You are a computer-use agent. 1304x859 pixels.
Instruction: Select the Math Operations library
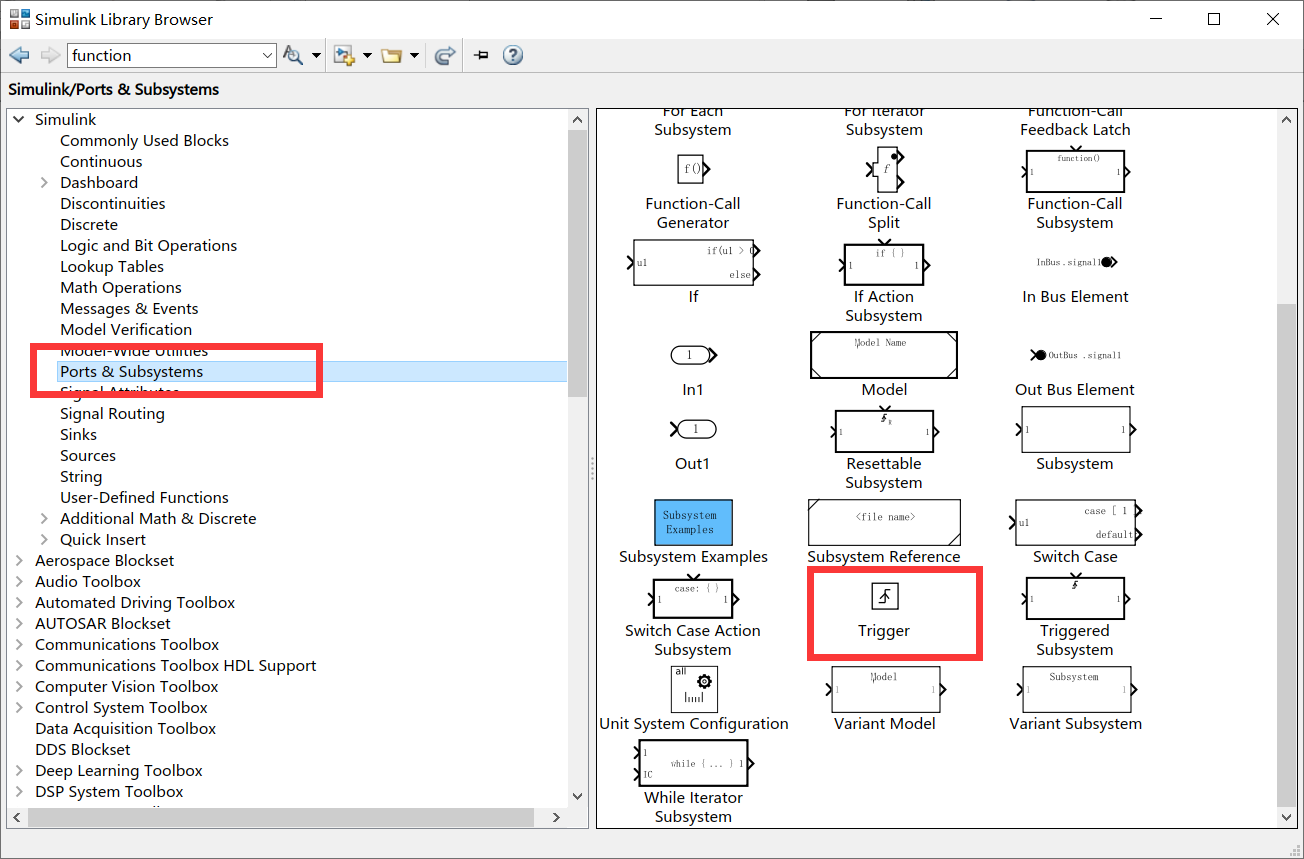[121, 287]
